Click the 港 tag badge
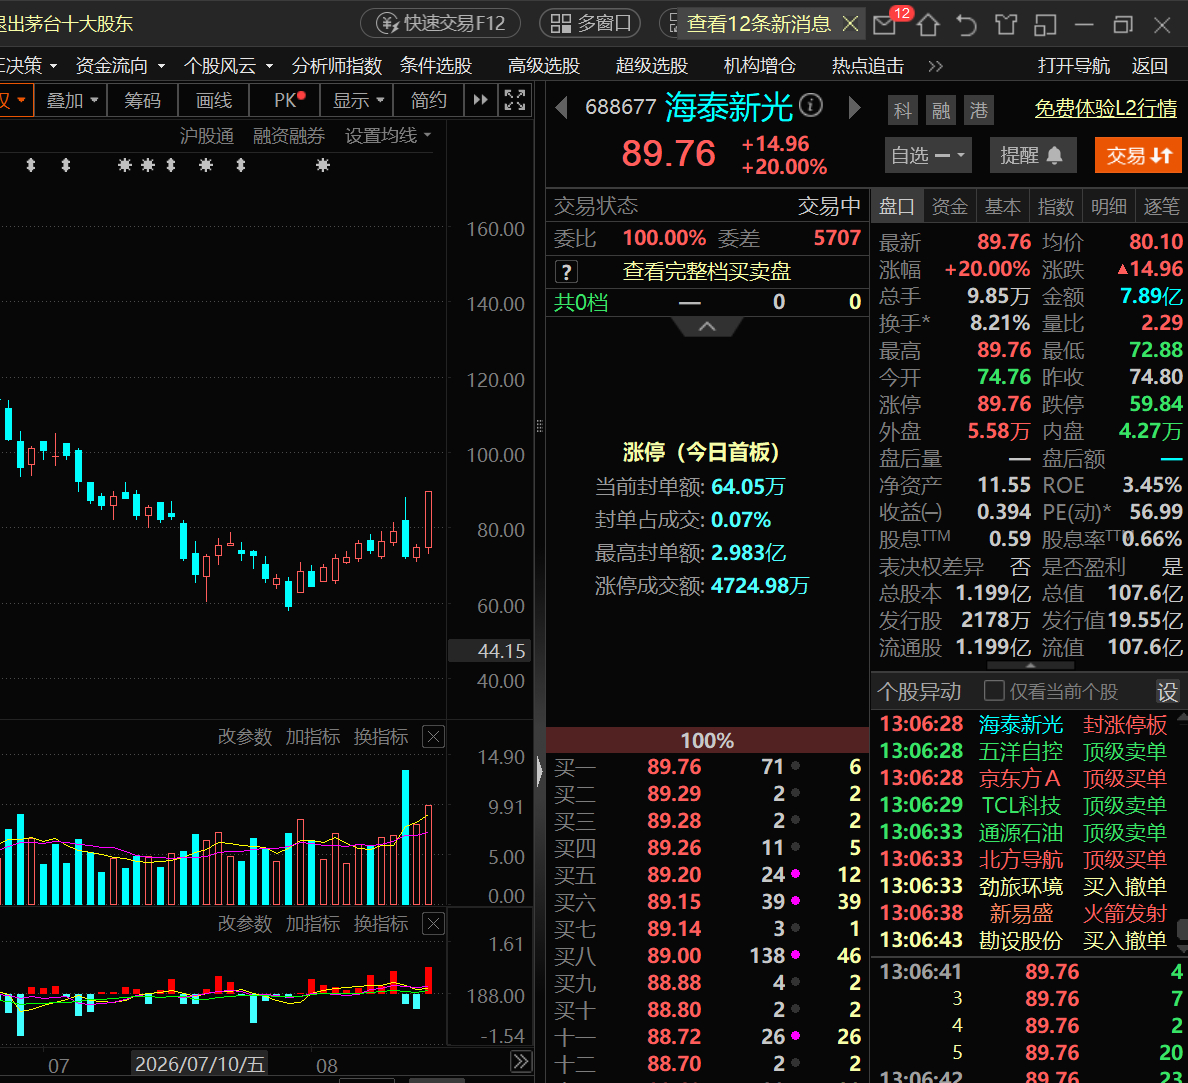Screen dimensions: 1188x1083 [978, 111]
